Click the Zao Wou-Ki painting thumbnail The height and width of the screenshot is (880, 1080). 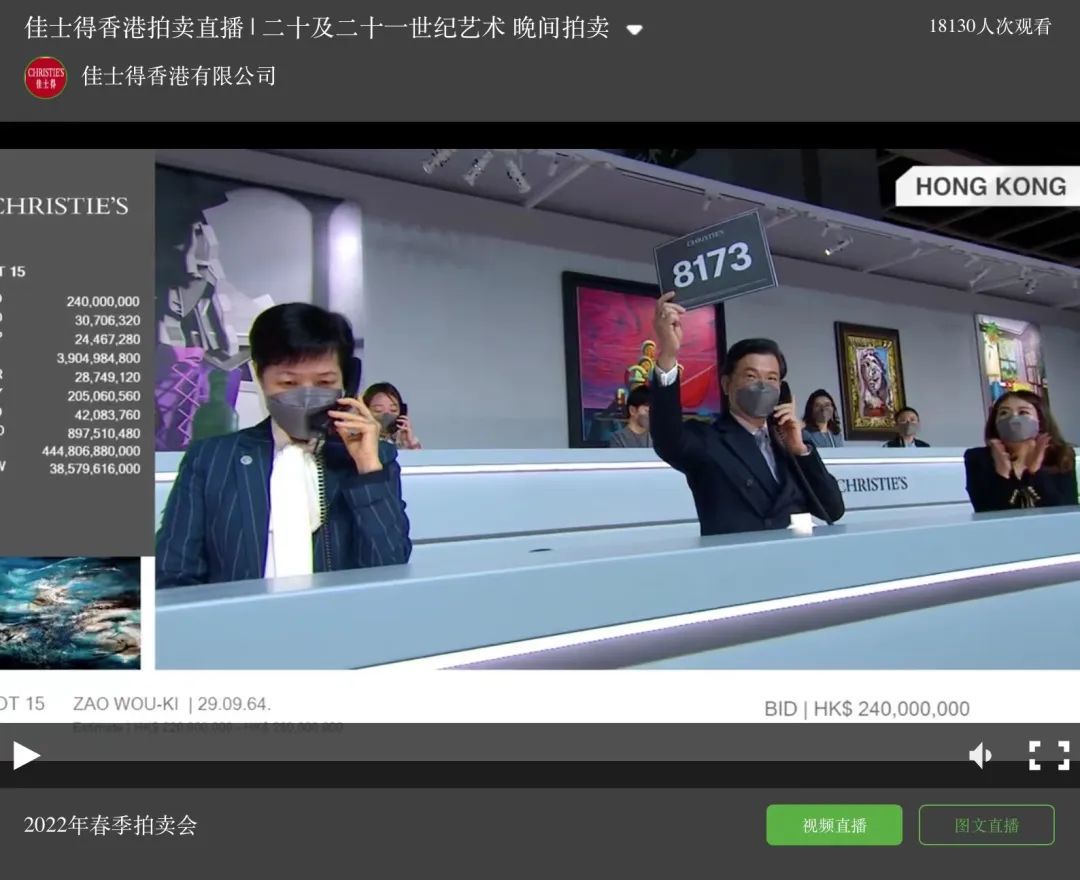(70, 613)
